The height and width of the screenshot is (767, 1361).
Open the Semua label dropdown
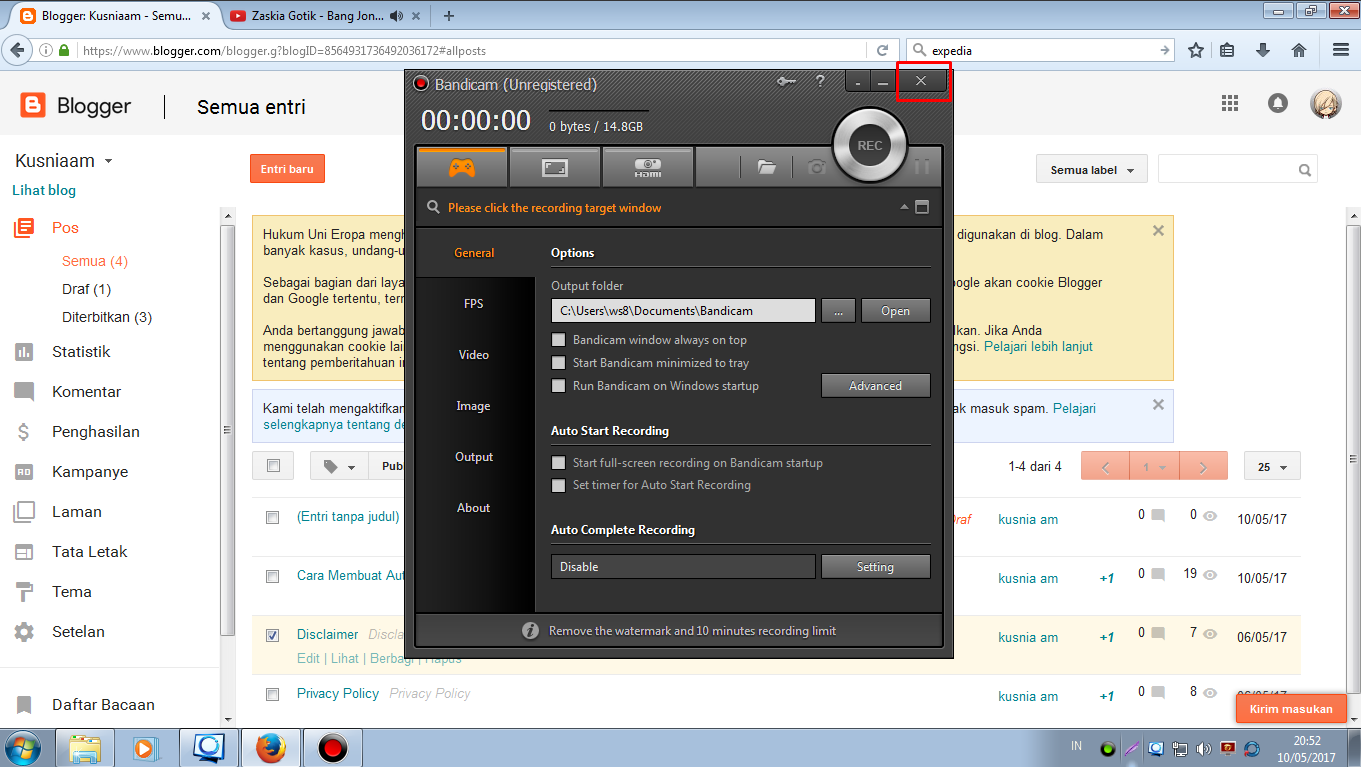click(x=1091, y=170)
